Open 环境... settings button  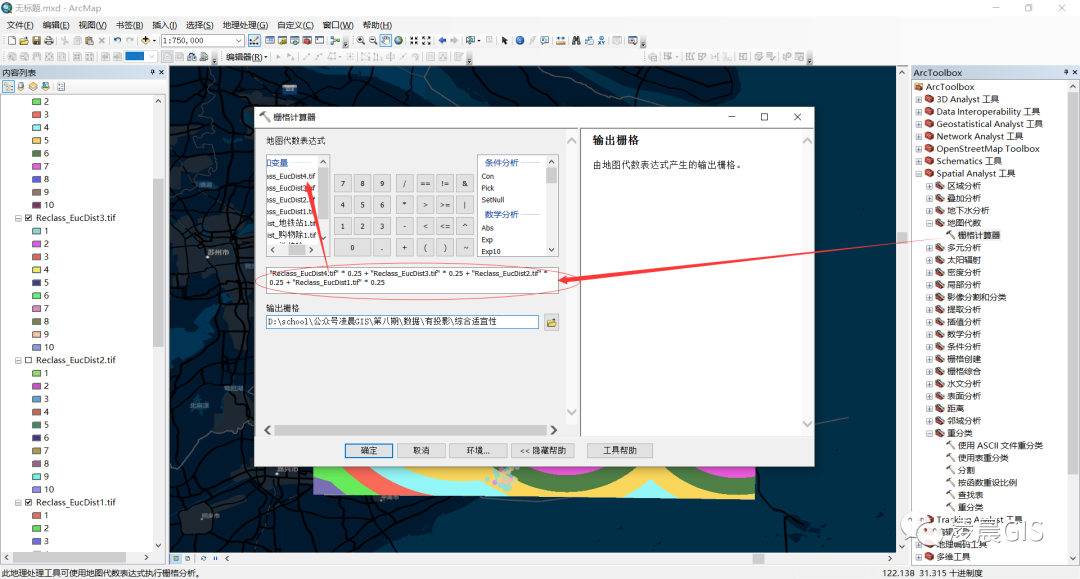478,450
